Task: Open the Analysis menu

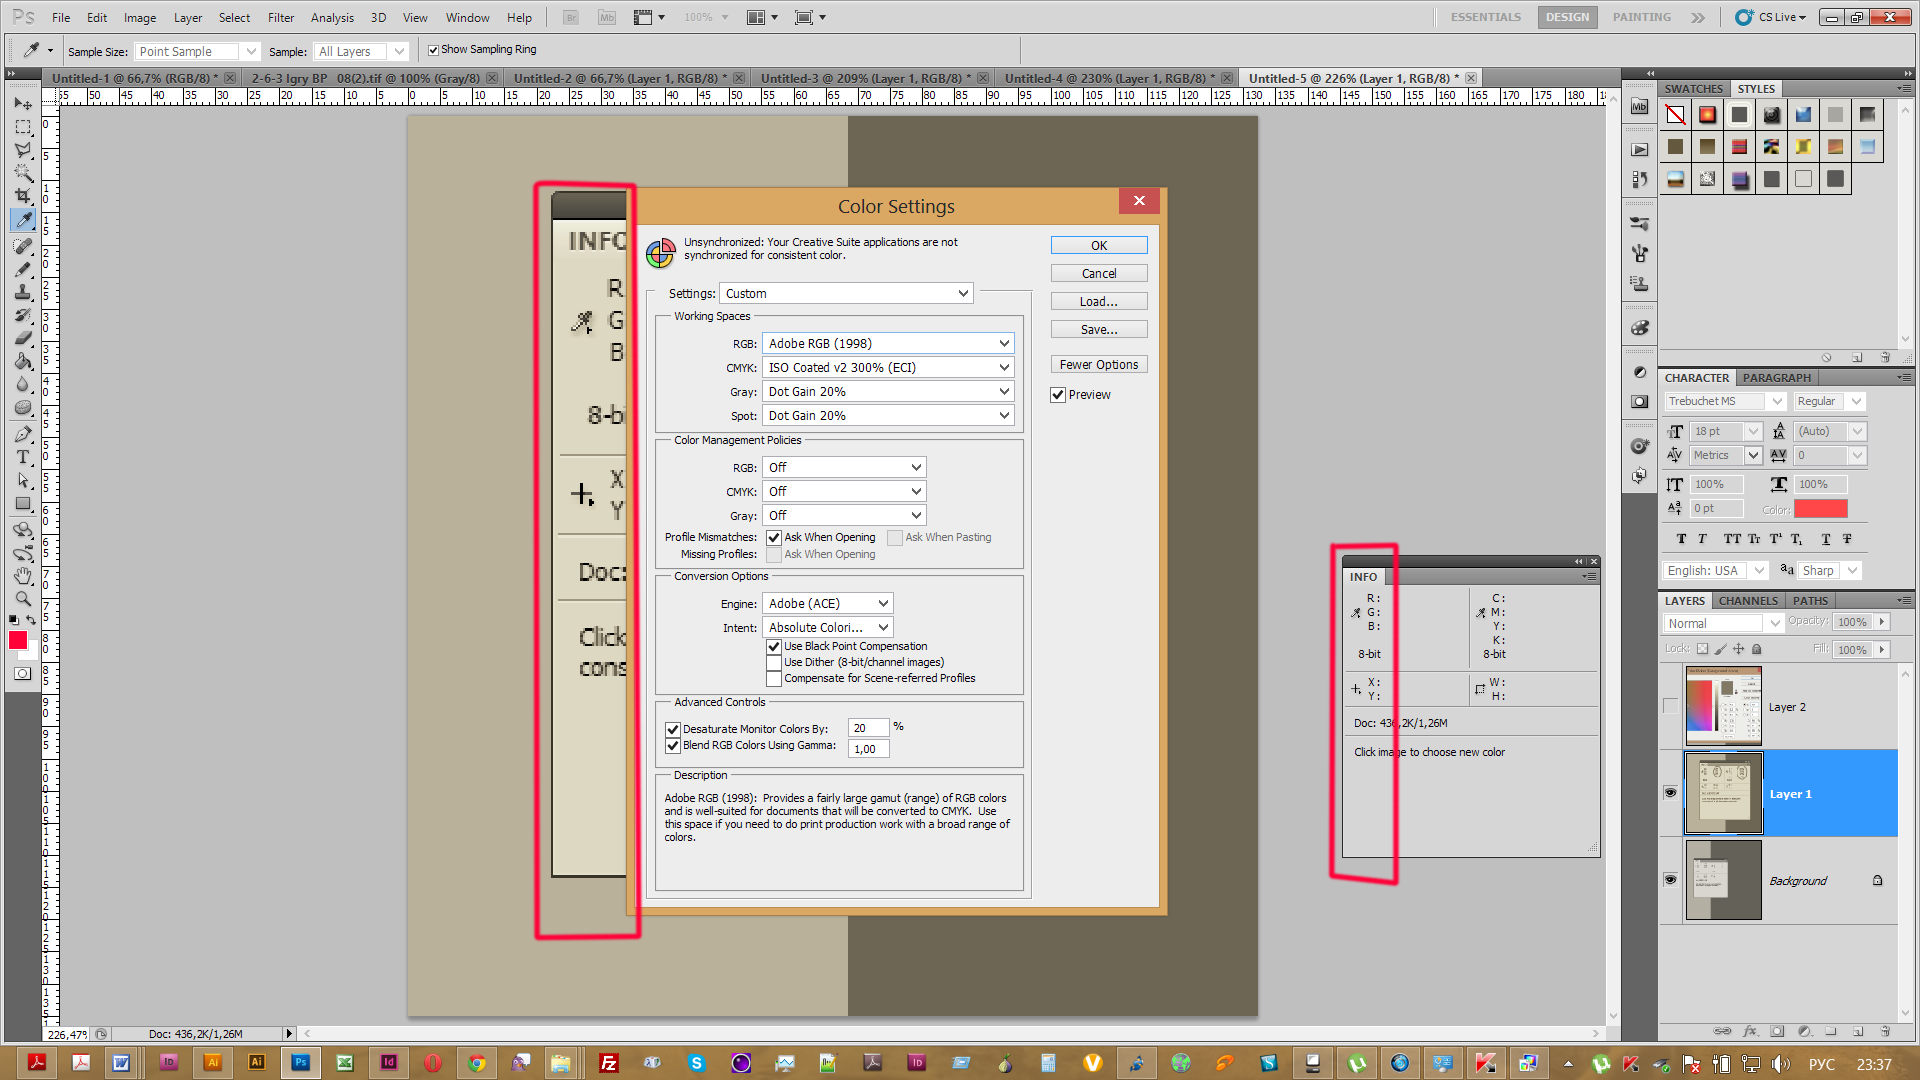Action: point(332,17)
